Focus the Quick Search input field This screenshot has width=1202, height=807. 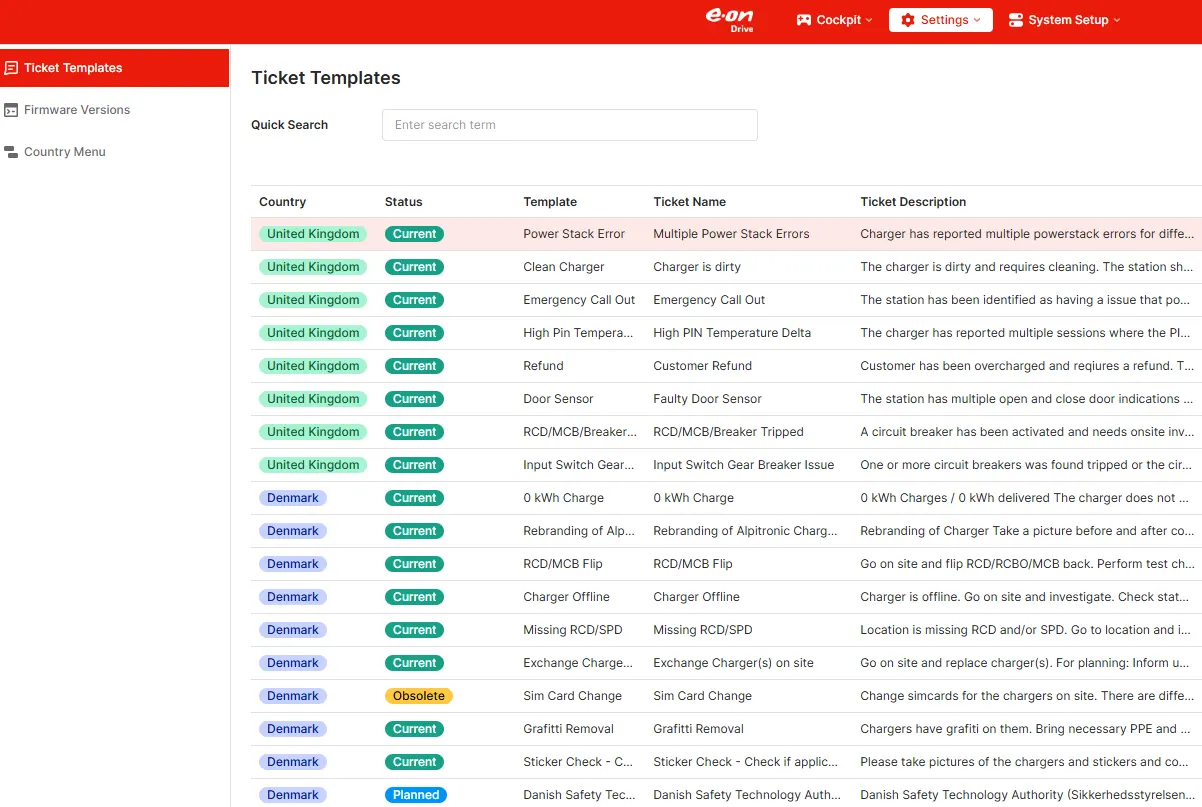[570, 125]
